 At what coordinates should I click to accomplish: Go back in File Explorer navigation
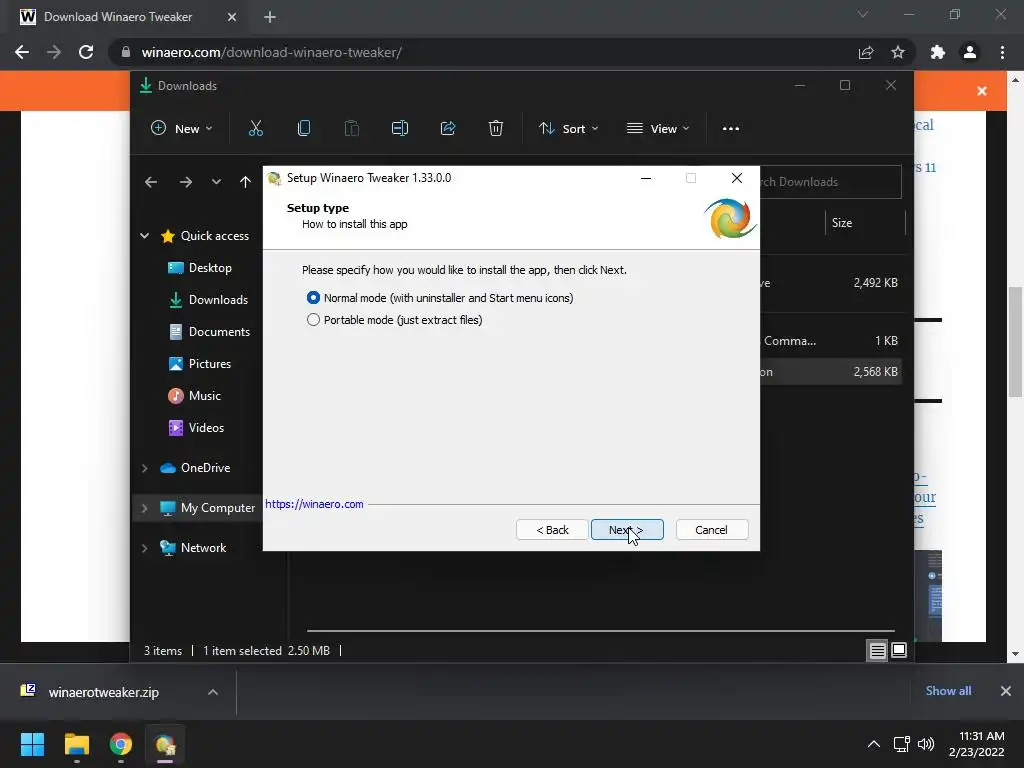pyautogui.click(x=151, y=182)
